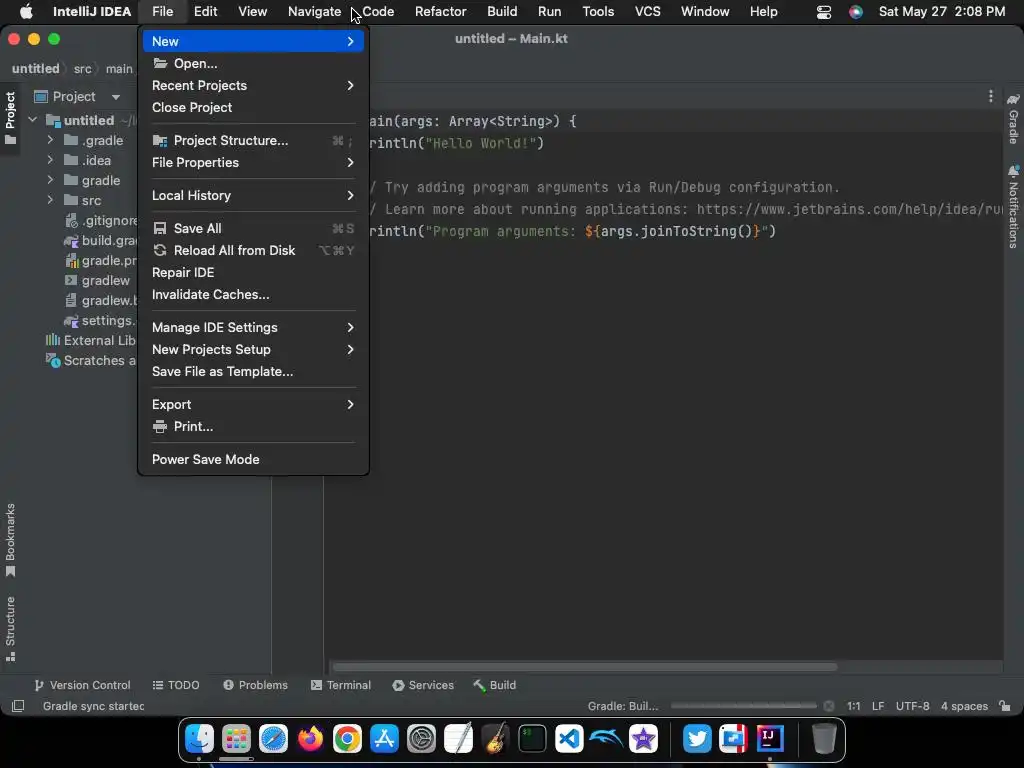
Task: Open the Navigate menu
Action: point(314,12)
